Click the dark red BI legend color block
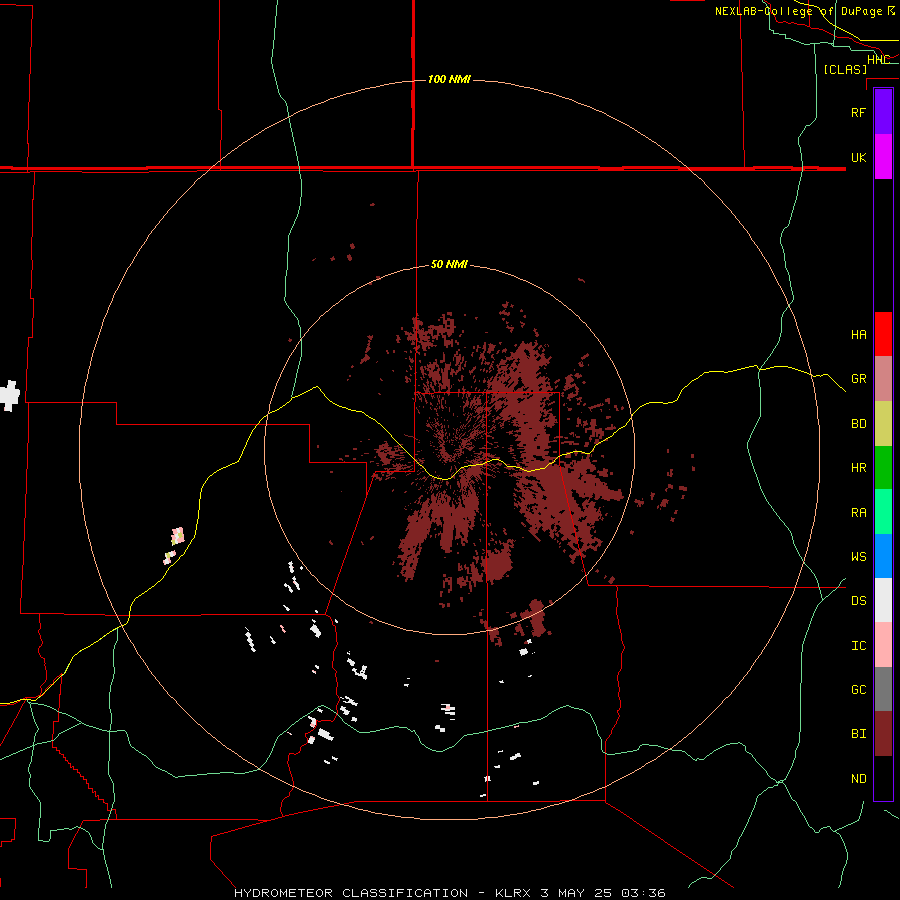Screen dimensions: 900x900 (883, 734)
